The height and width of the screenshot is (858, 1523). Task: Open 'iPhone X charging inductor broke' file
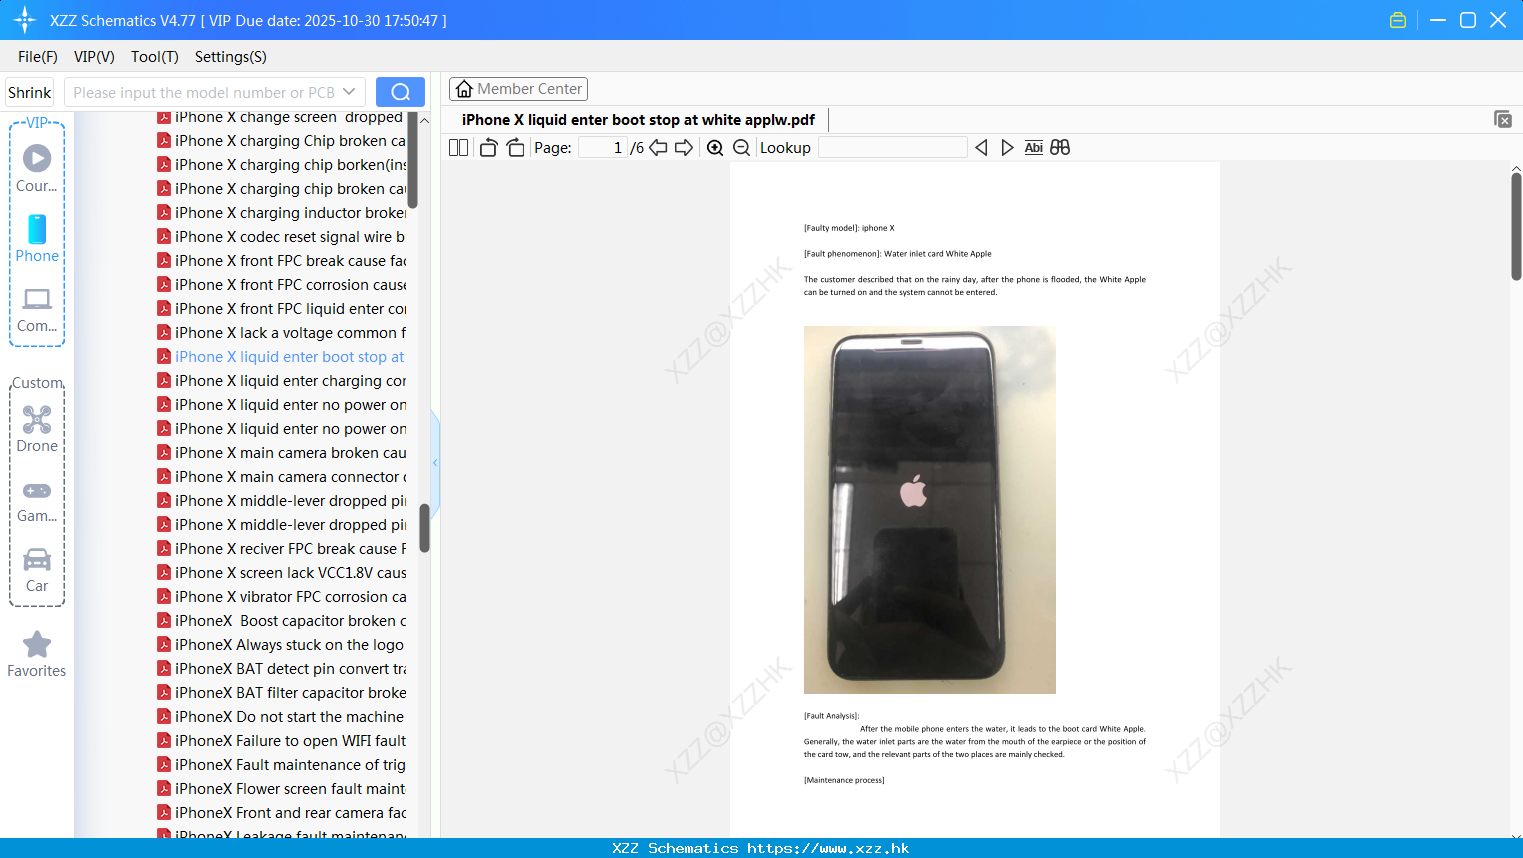282,213
